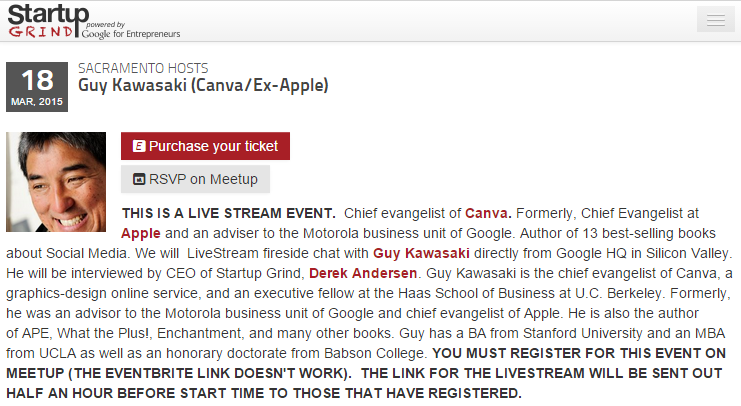This screenshot has height=406, width=741.
Task: Click Guy Kawasaki's profile photo
Action: click(55, 182)
